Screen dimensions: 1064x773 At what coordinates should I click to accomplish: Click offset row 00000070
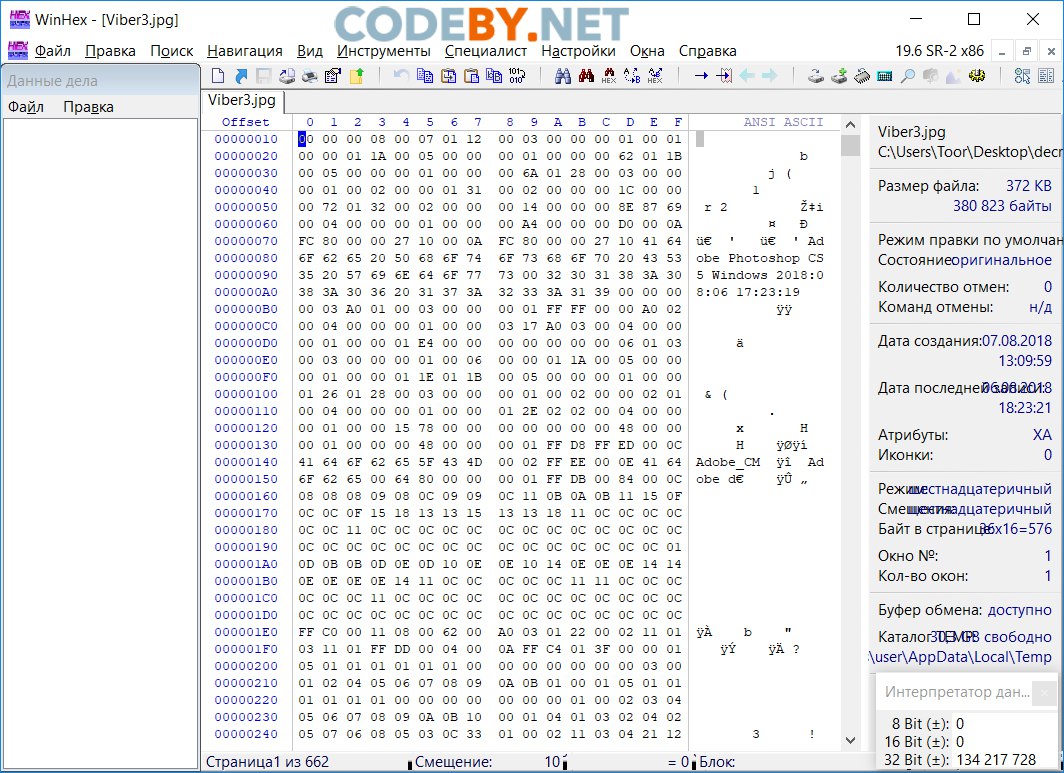coord(246,241)
